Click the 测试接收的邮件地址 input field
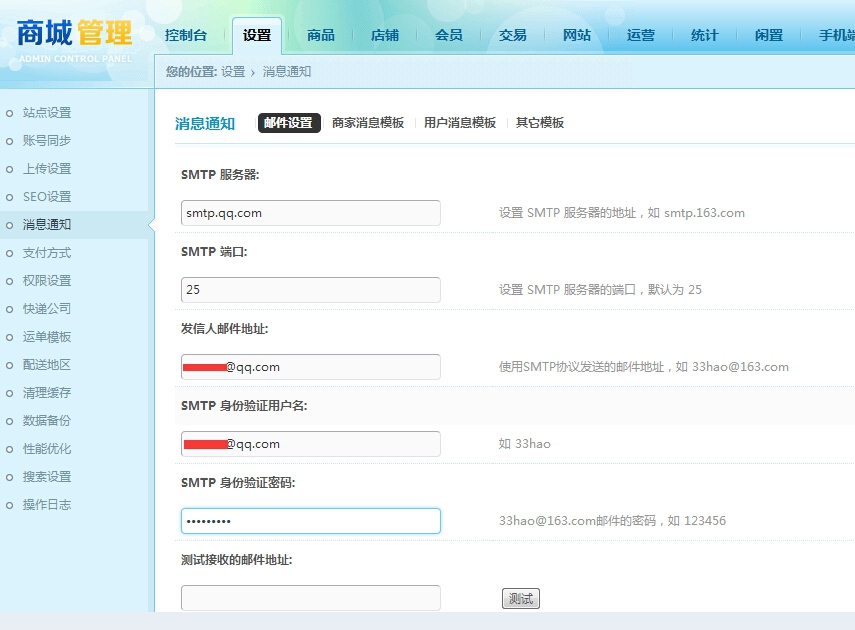855x630 pixels. pos(311,598)
